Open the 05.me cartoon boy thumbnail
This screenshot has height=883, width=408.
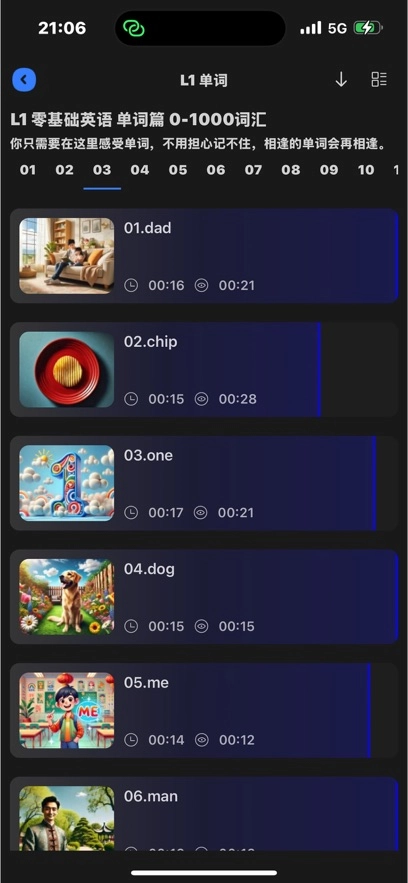click(x=66, y=711)
